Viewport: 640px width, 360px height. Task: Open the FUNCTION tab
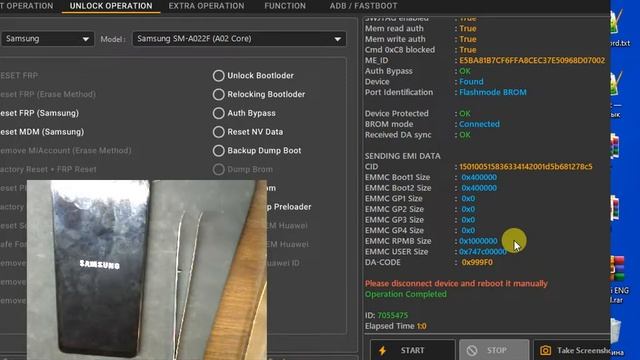pos(285,6)
